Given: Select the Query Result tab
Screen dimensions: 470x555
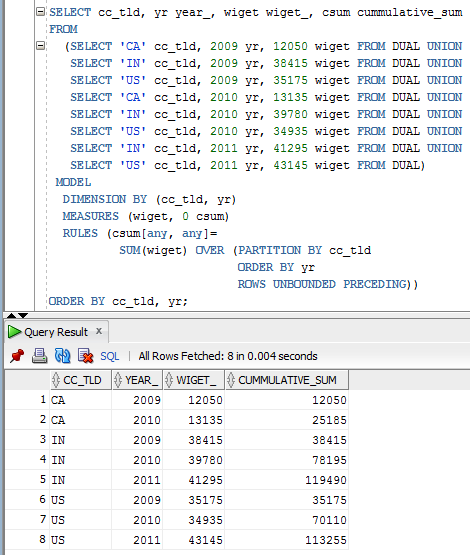Looking at the screenshot, I should click(56, 332).
